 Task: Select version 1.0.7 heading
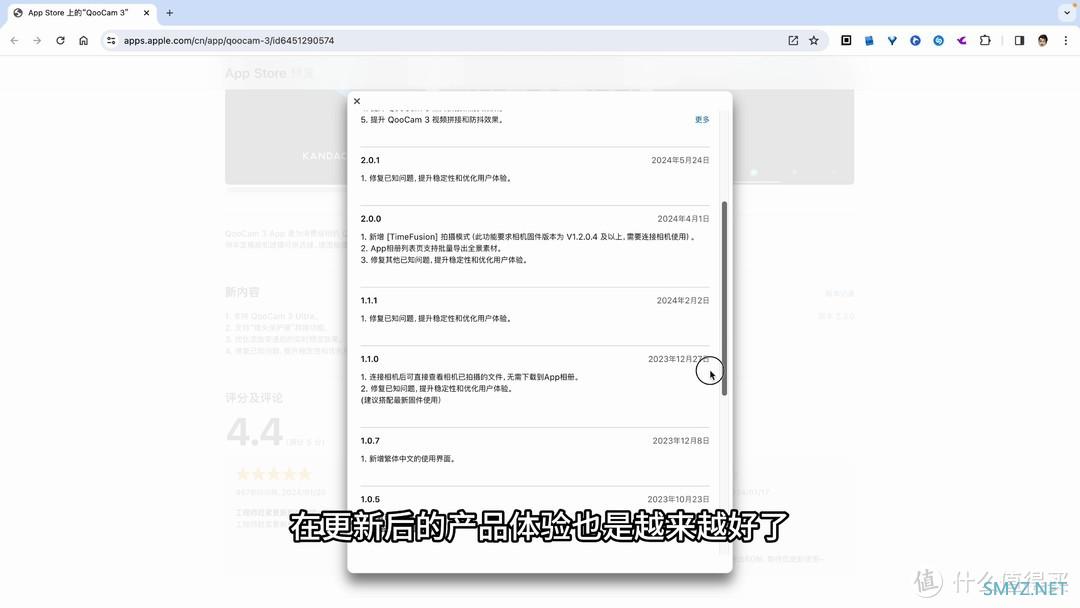click(370, 441)
